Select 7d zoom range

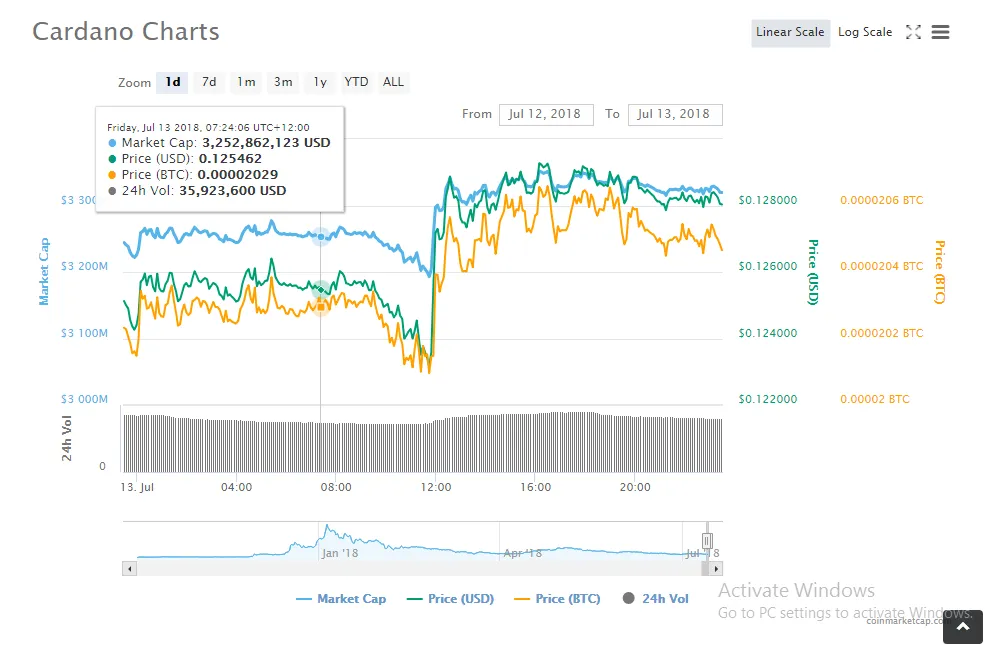pyautogui.click(x=209, y=82)
